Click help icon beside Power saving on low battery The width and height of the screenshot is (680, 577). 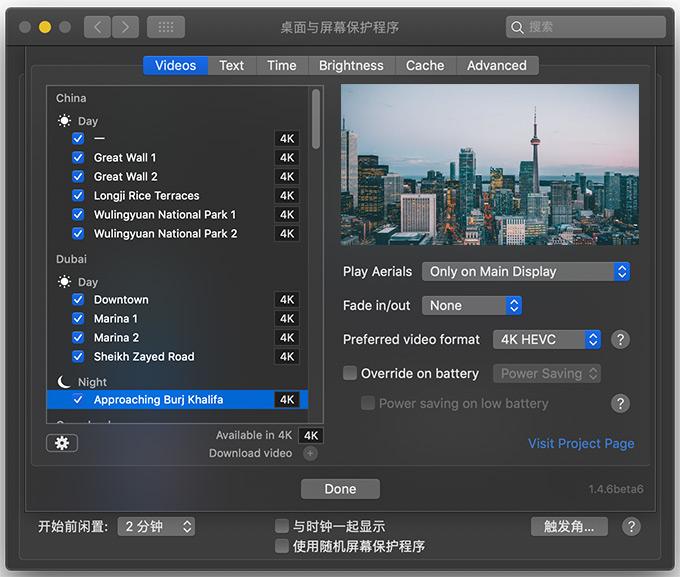pos(620,403)
